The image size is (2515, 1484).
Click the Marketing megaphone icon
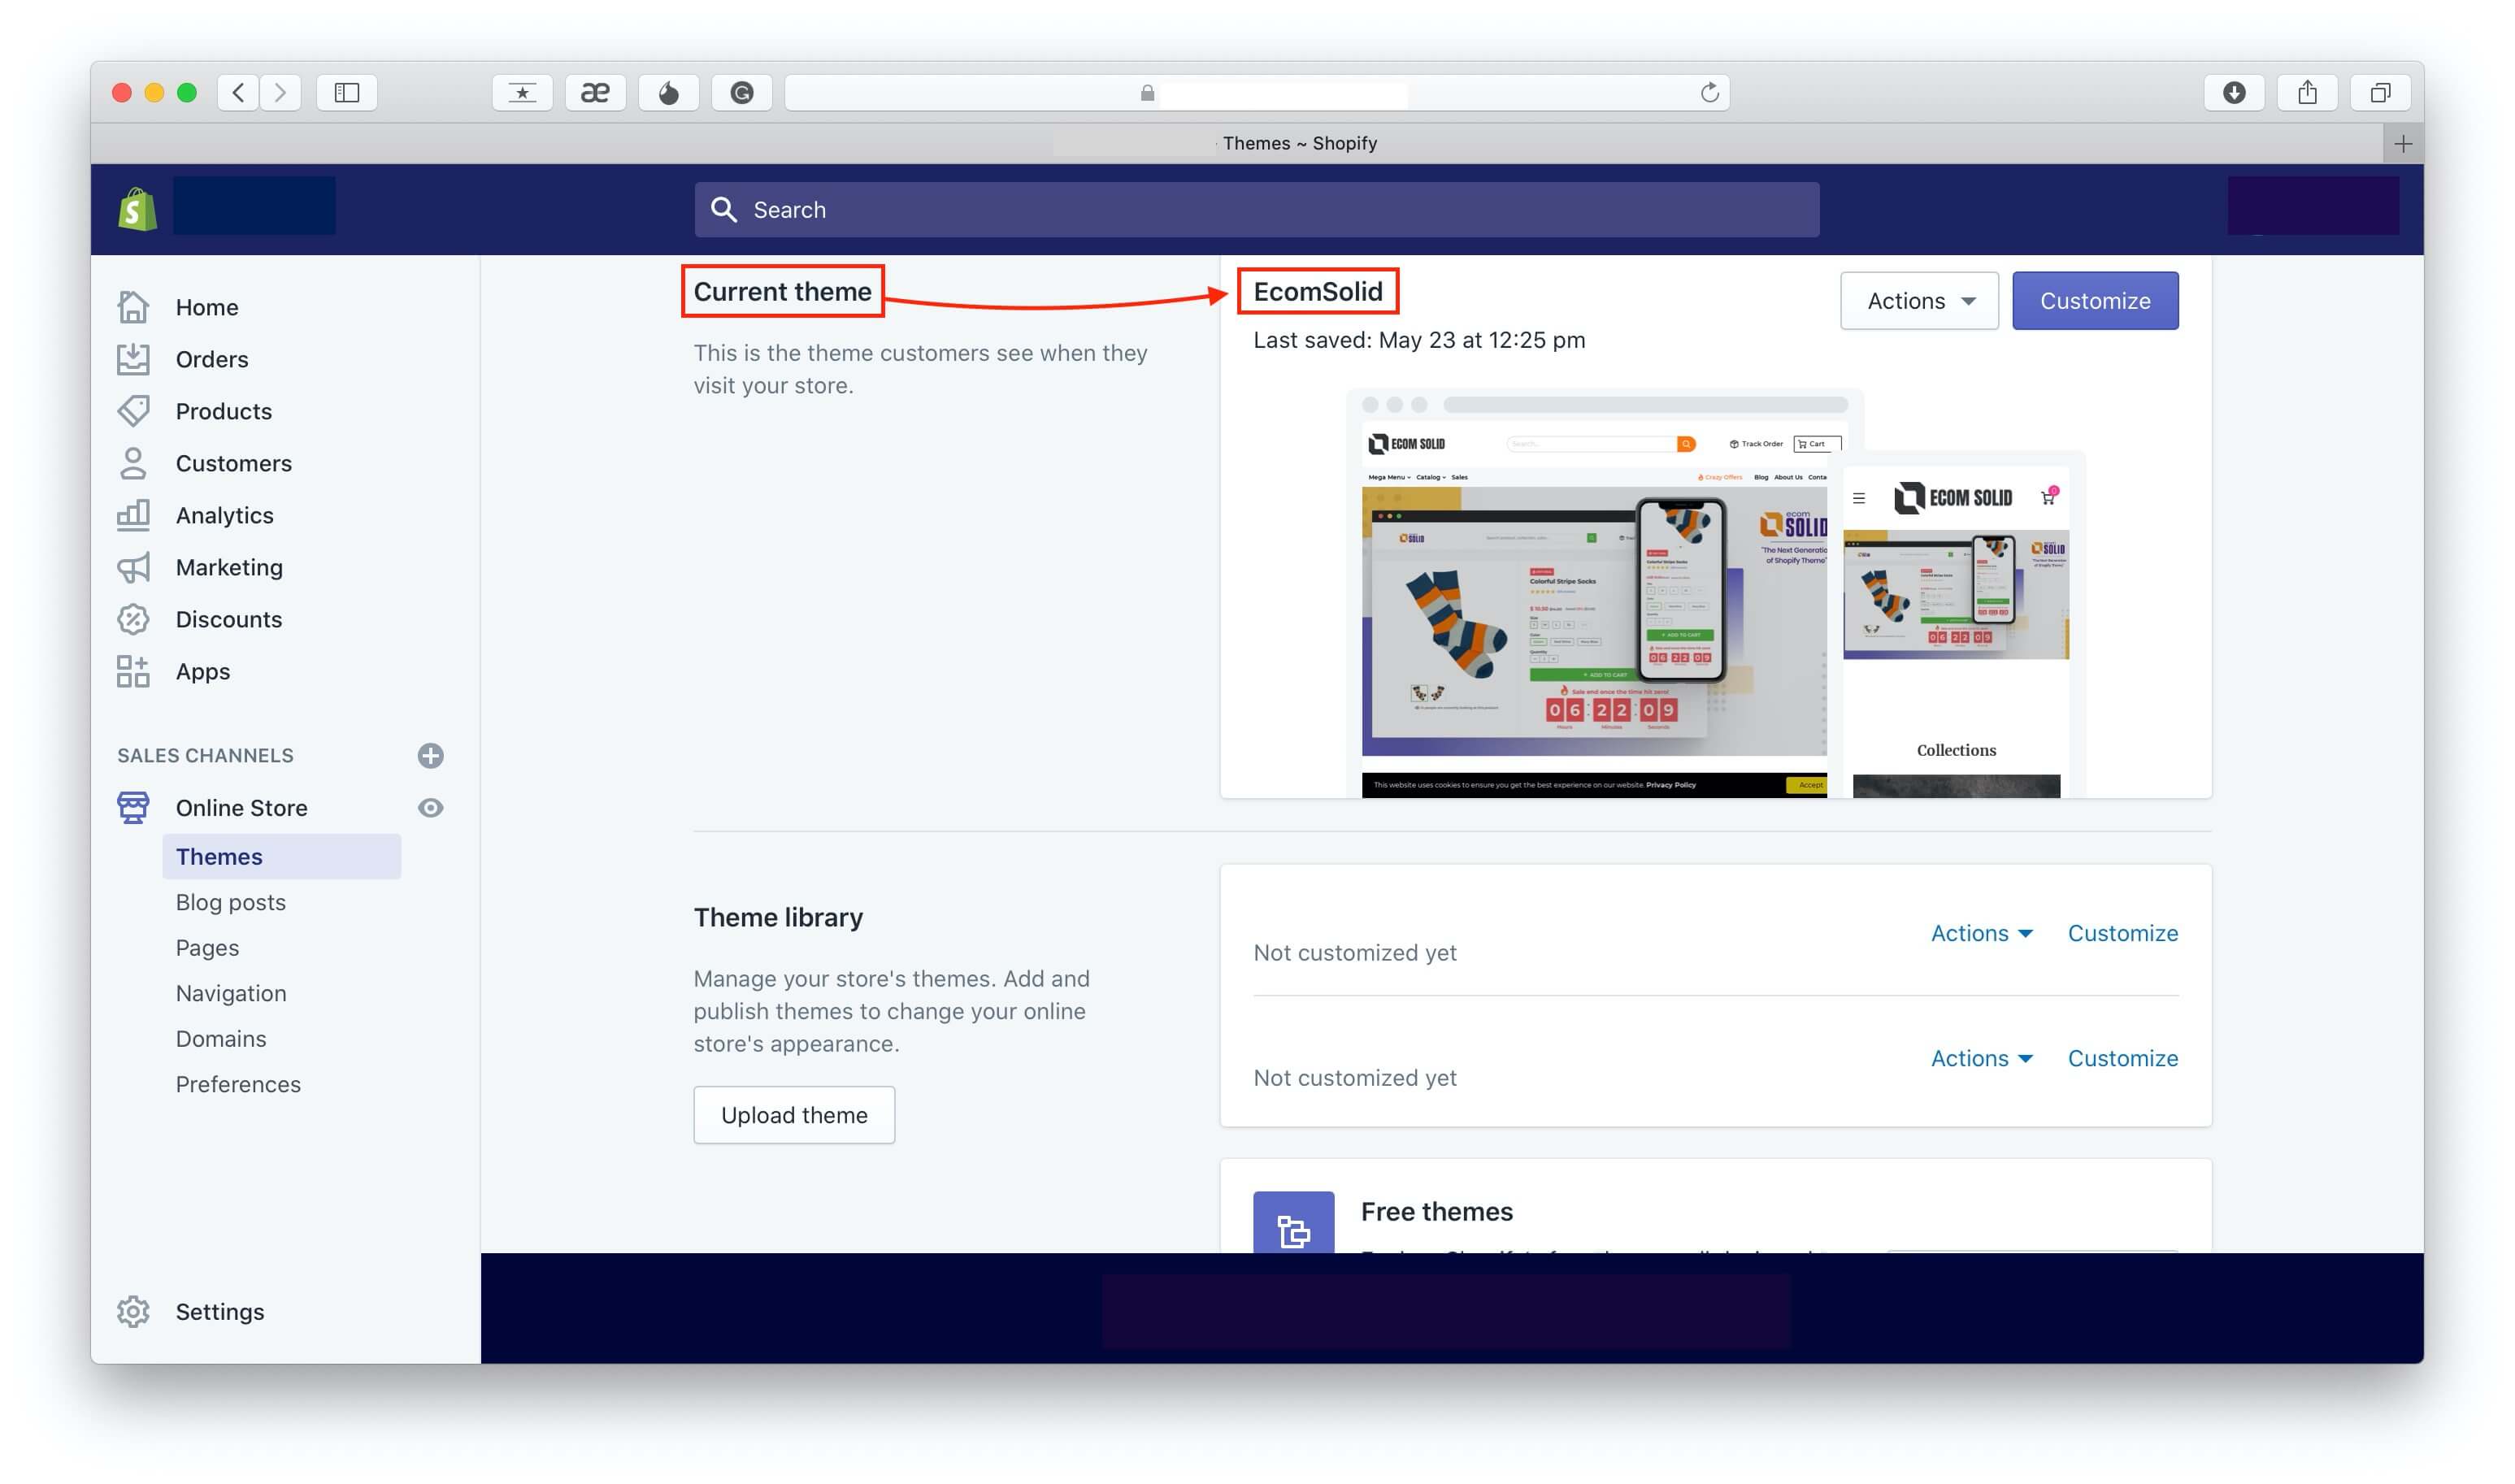(x=133, y=567)
